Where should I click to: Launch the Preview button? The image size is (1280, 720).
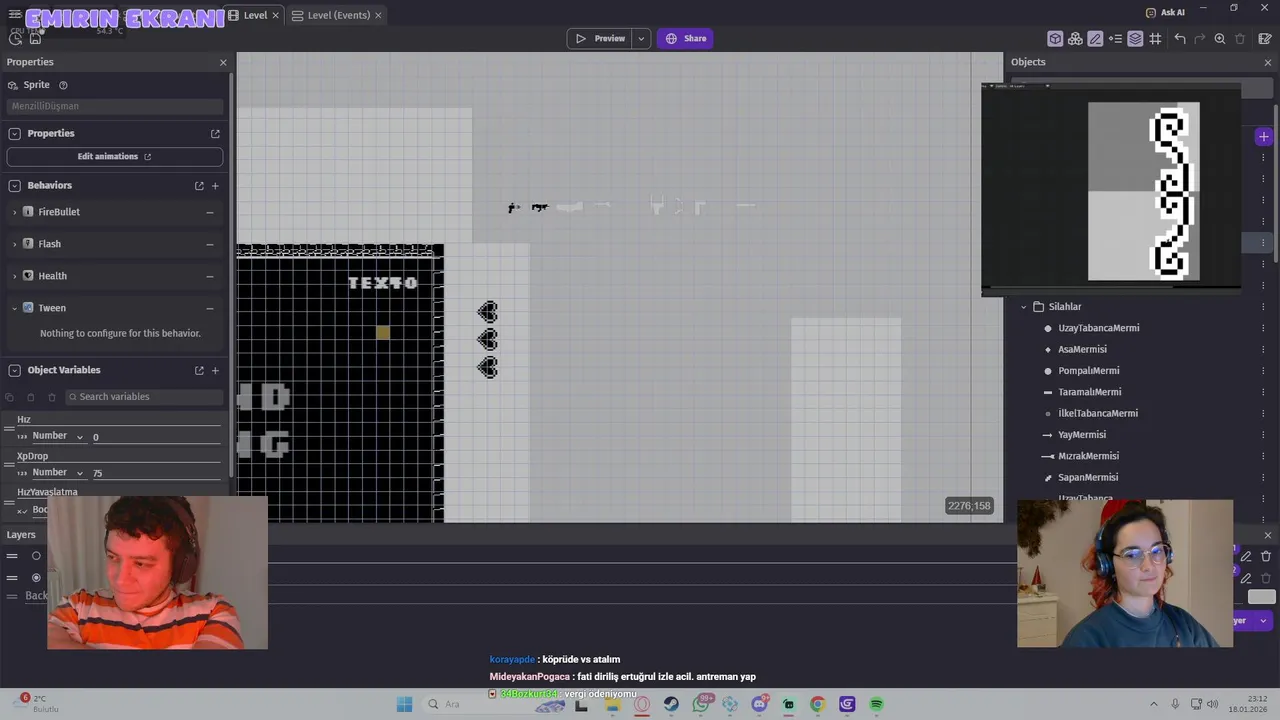(600, 38)
